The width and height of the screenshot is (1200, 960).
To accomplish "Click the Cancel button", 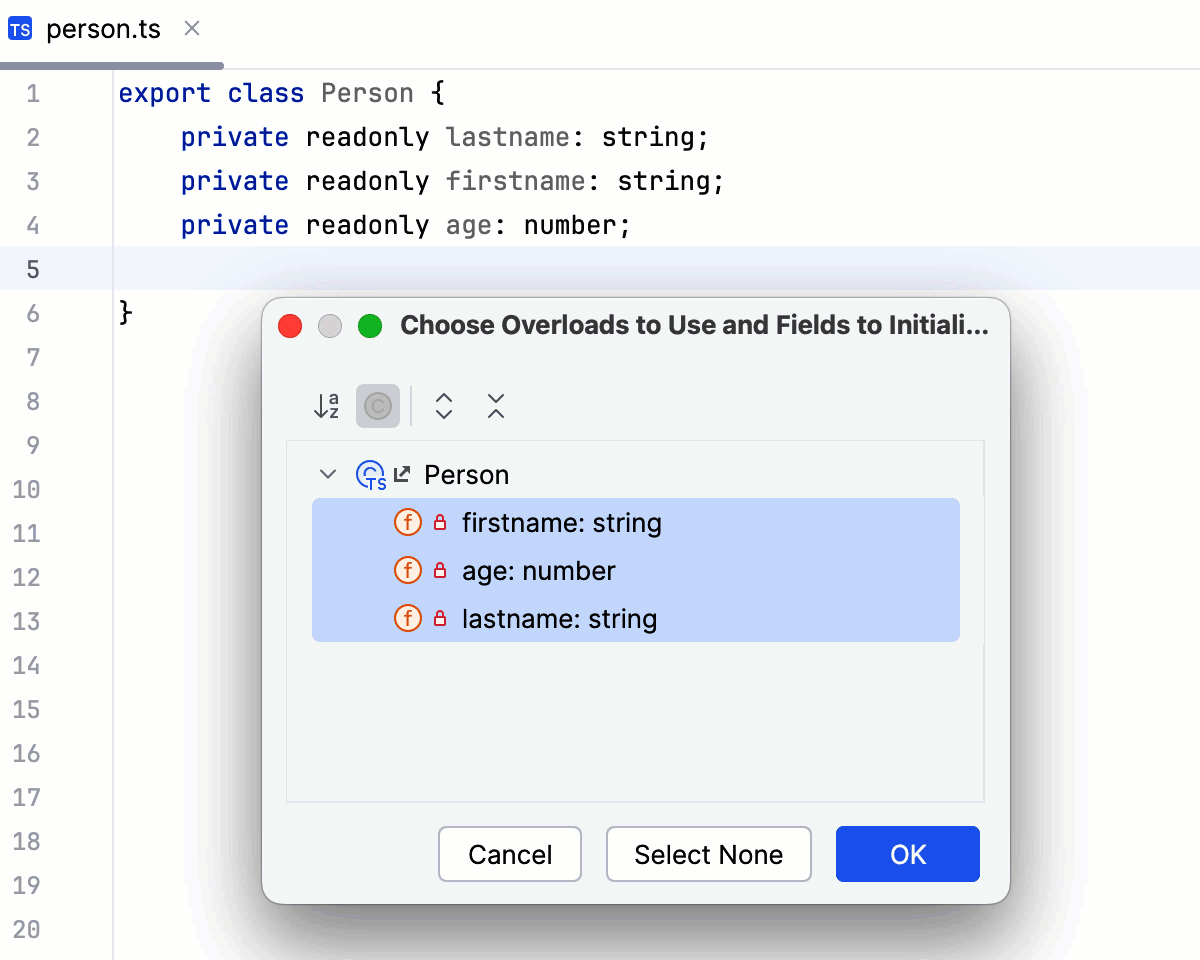I will 510,854.
